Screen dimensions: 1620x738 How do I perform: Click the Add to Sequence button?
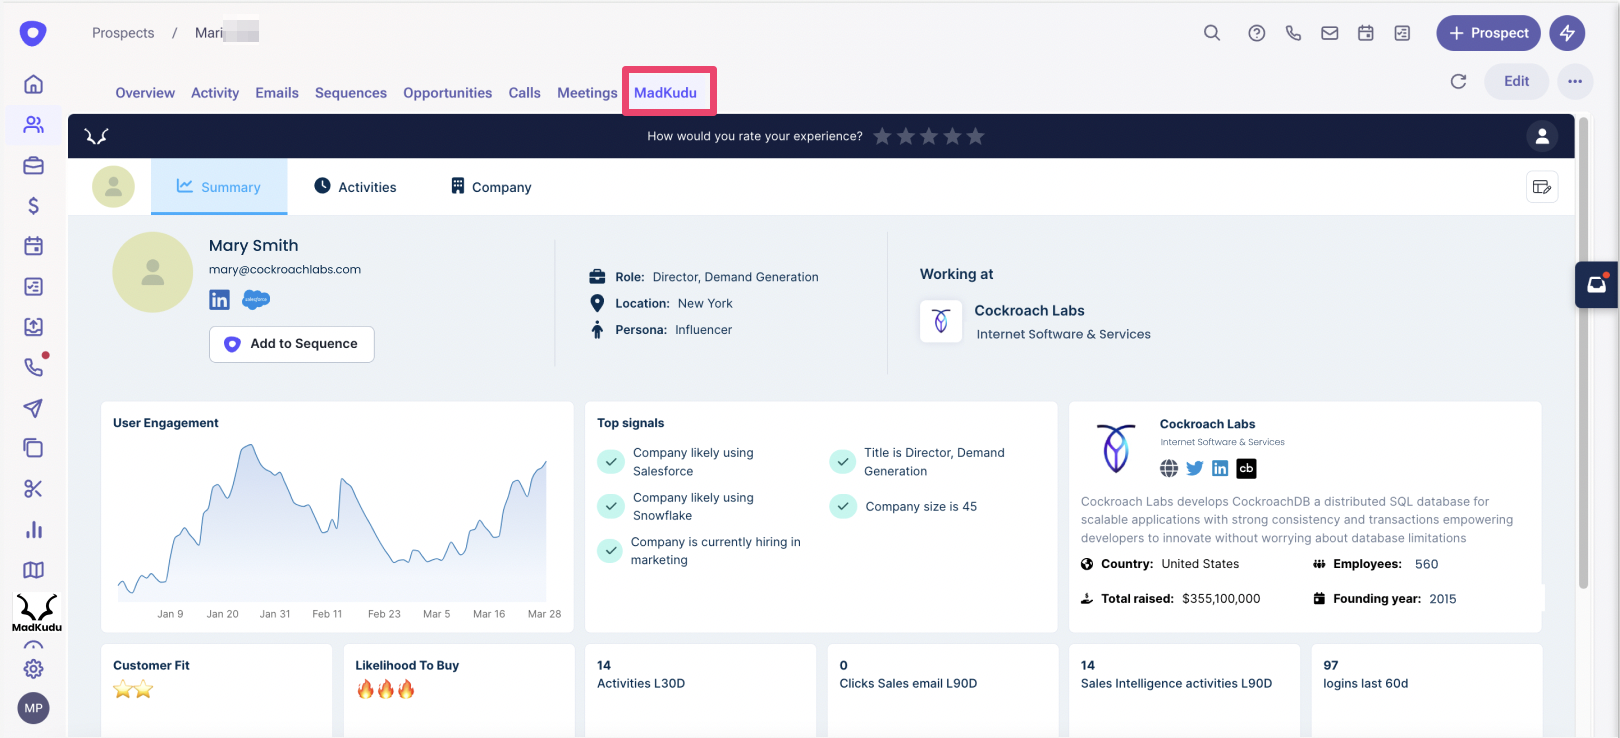(292, 344)
